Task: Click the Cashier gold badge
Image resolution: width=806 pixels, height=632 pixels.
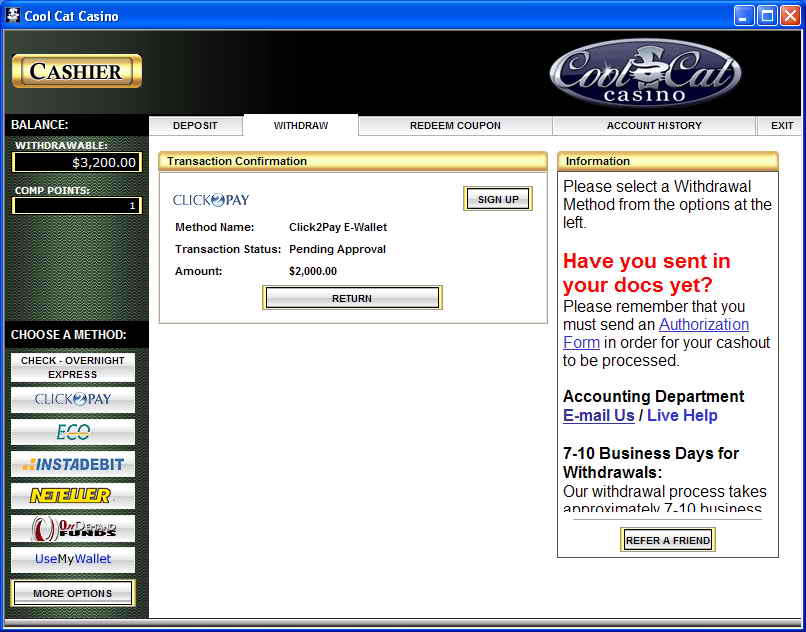Action: point(77,71)
